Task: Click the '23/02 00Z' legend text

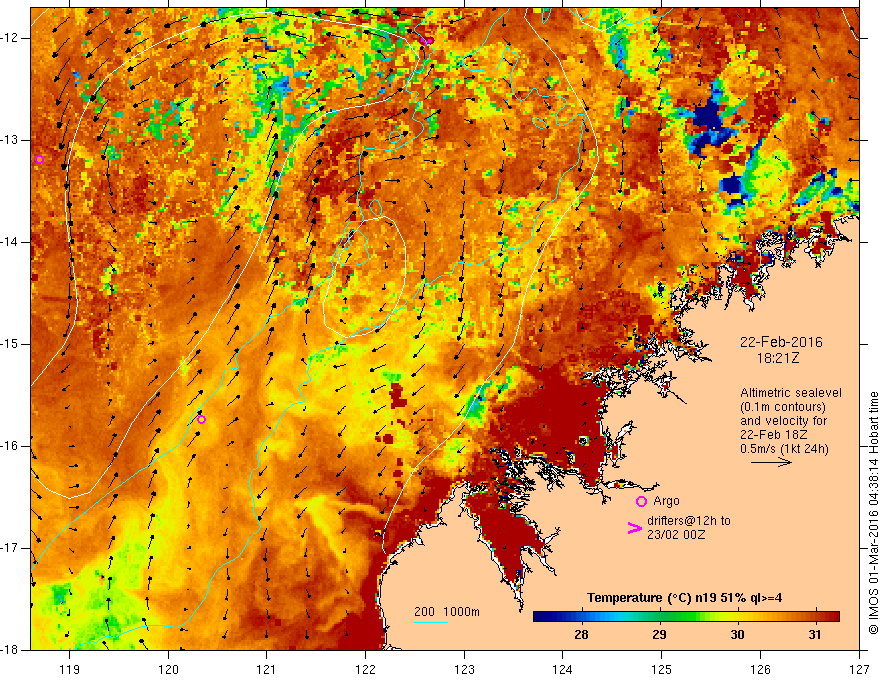Action: tap(676, 535)
